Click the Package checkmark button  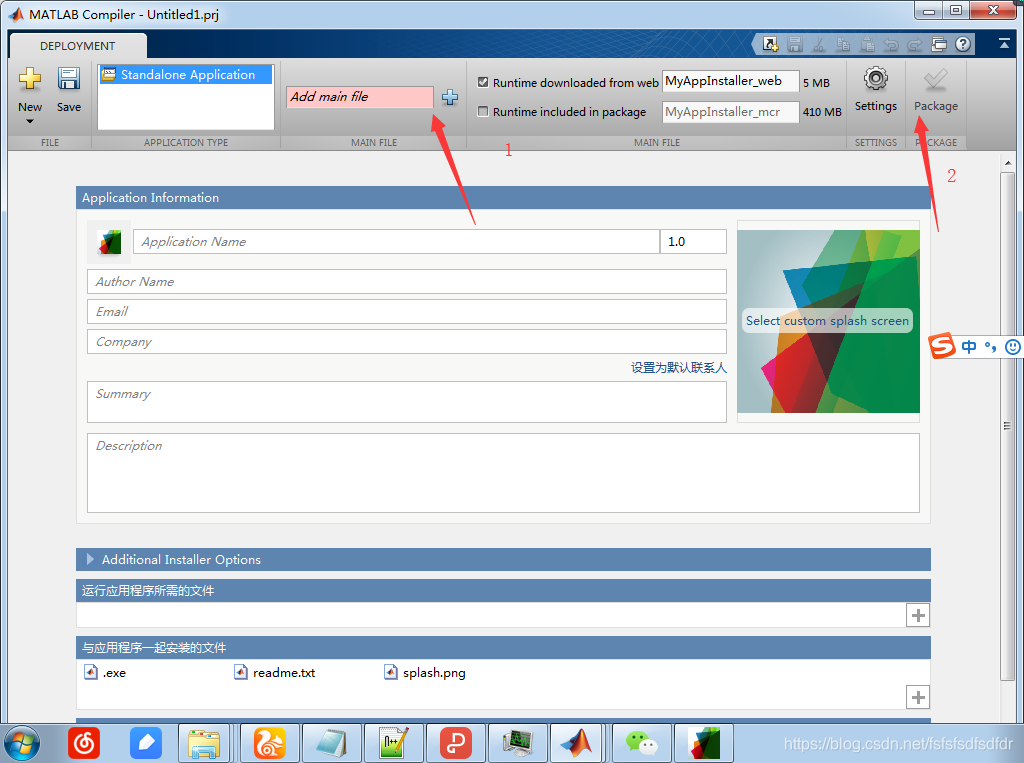[935, 90]
